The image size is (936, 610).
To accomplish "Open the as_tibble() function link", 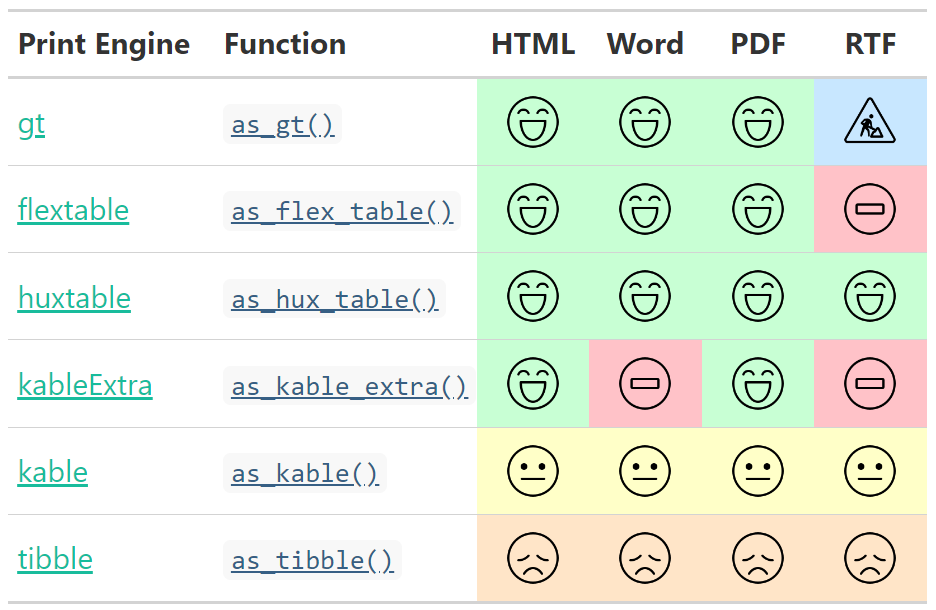I will point(312,560).
